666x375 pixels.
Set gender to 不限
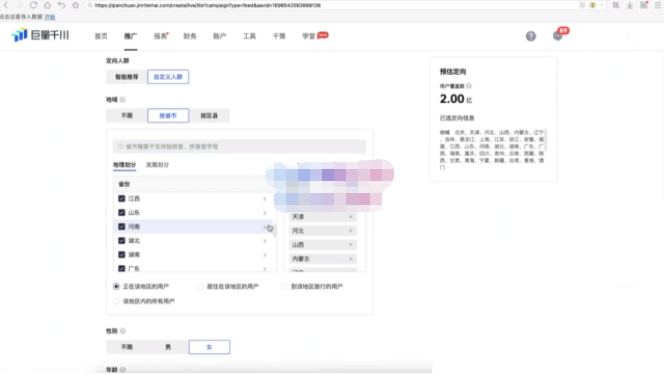click(x=127, y=348)
